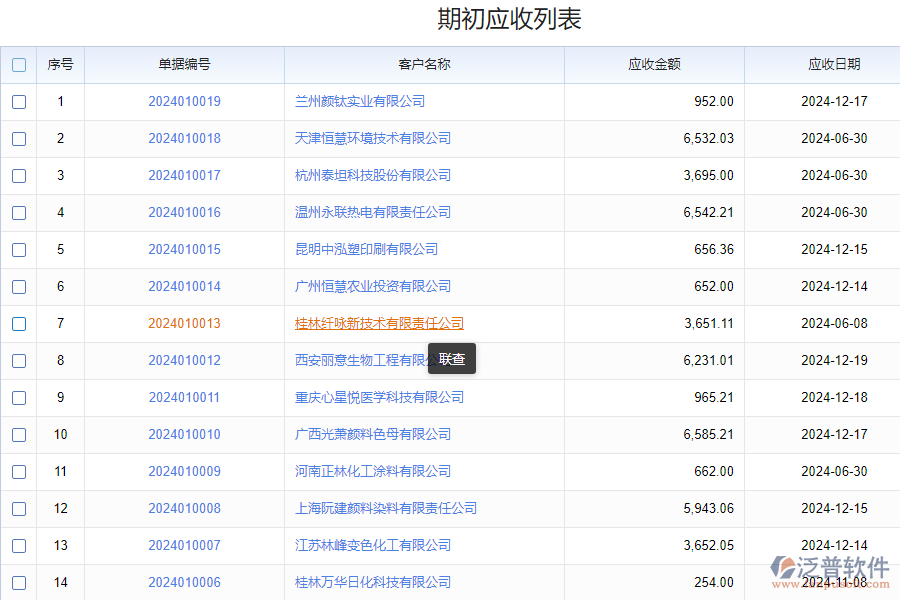Screen dimensions: 900x600
Task: View customer 天津恒慧环境技术有限公司
Action: coord(373,139)
